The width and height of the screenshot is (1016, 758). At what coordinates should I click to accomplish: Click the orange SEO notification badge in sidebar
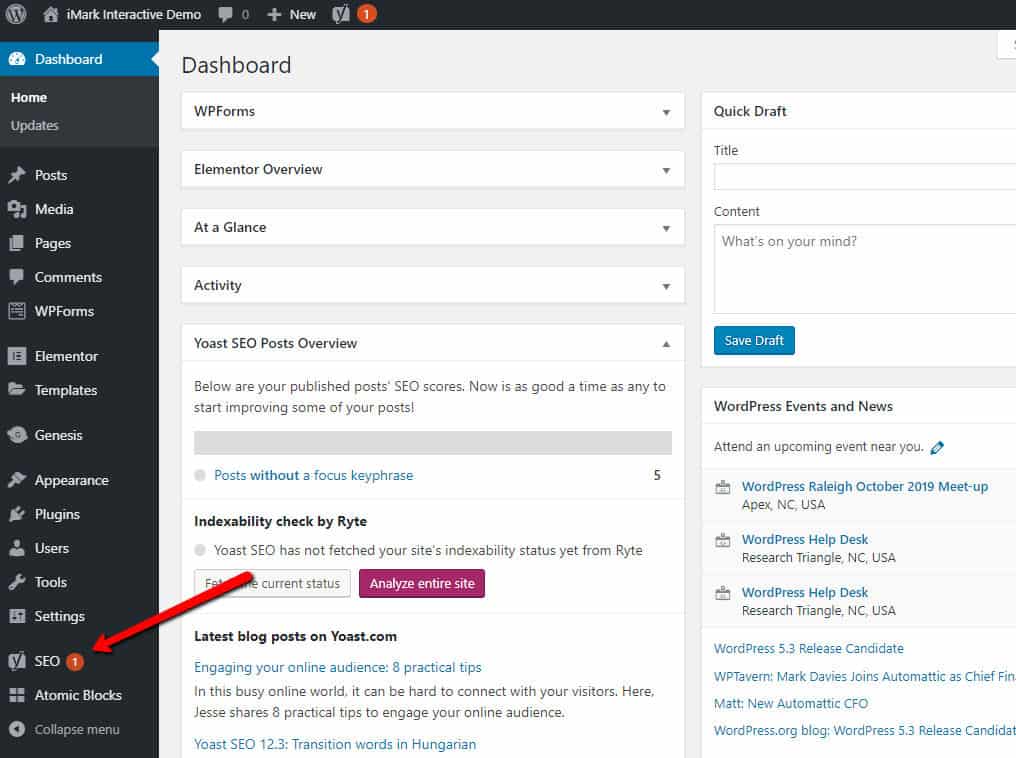pyautogui.click(x=75, y=661)
